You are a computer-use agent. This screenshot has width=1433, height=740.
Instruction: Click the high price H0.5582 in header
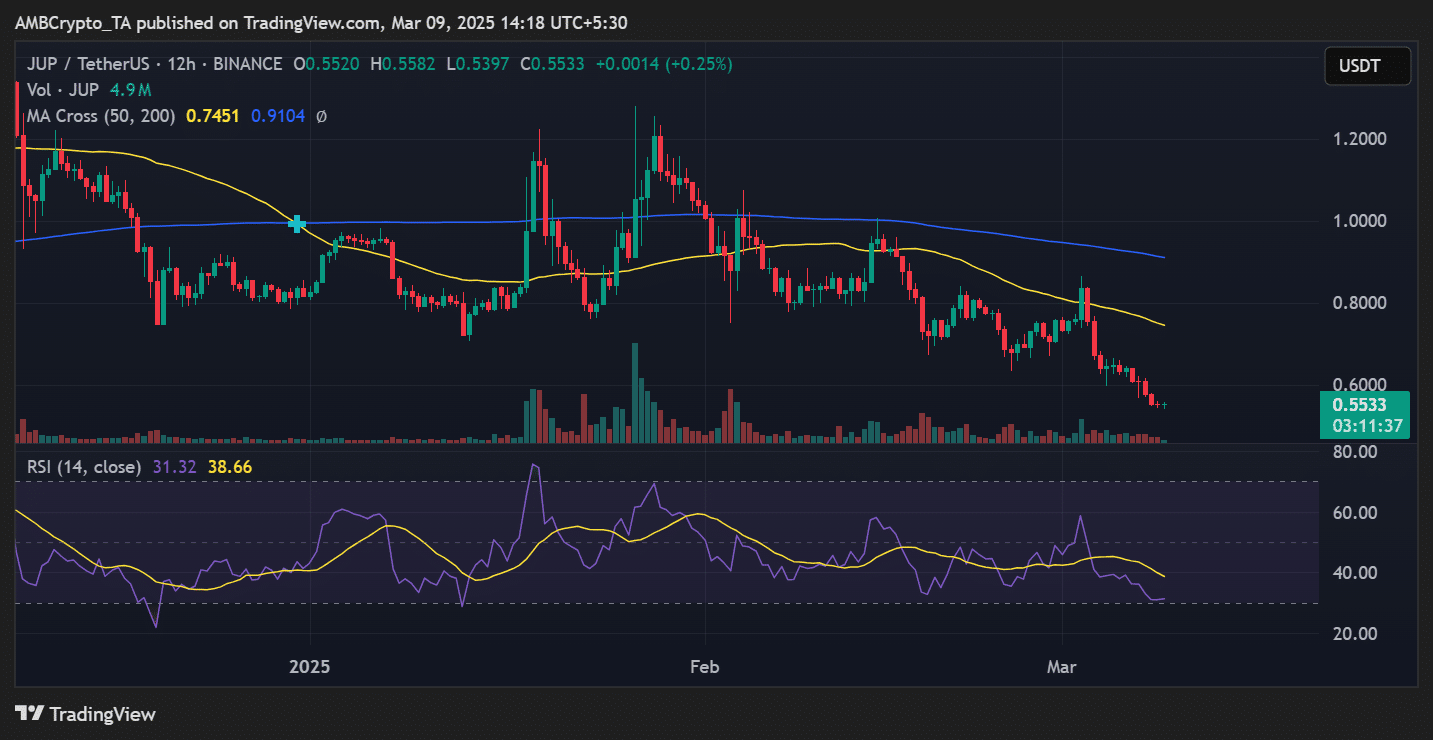click(x=402, y=64)
